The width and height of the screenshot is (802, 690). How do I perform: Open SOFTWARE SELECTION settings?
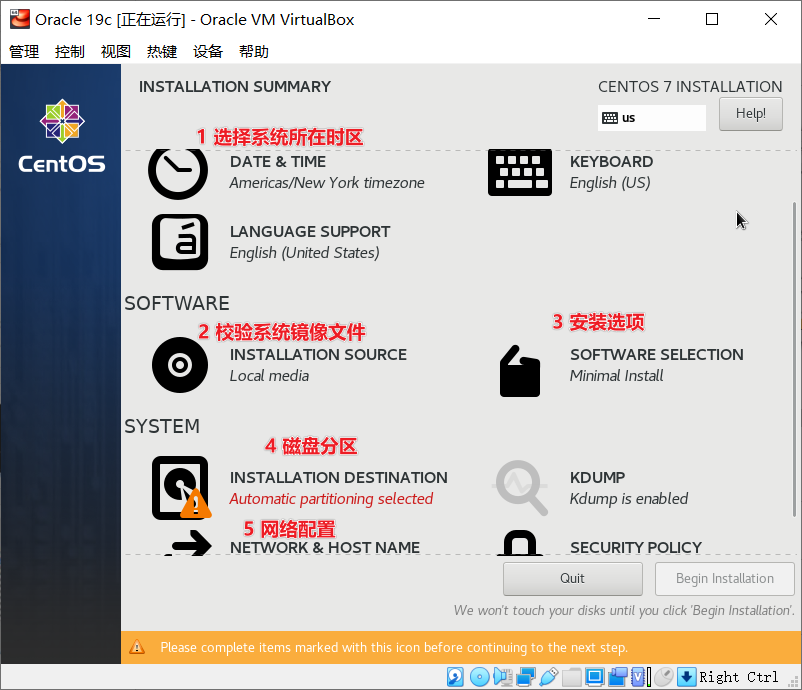(x=657, y=354)
